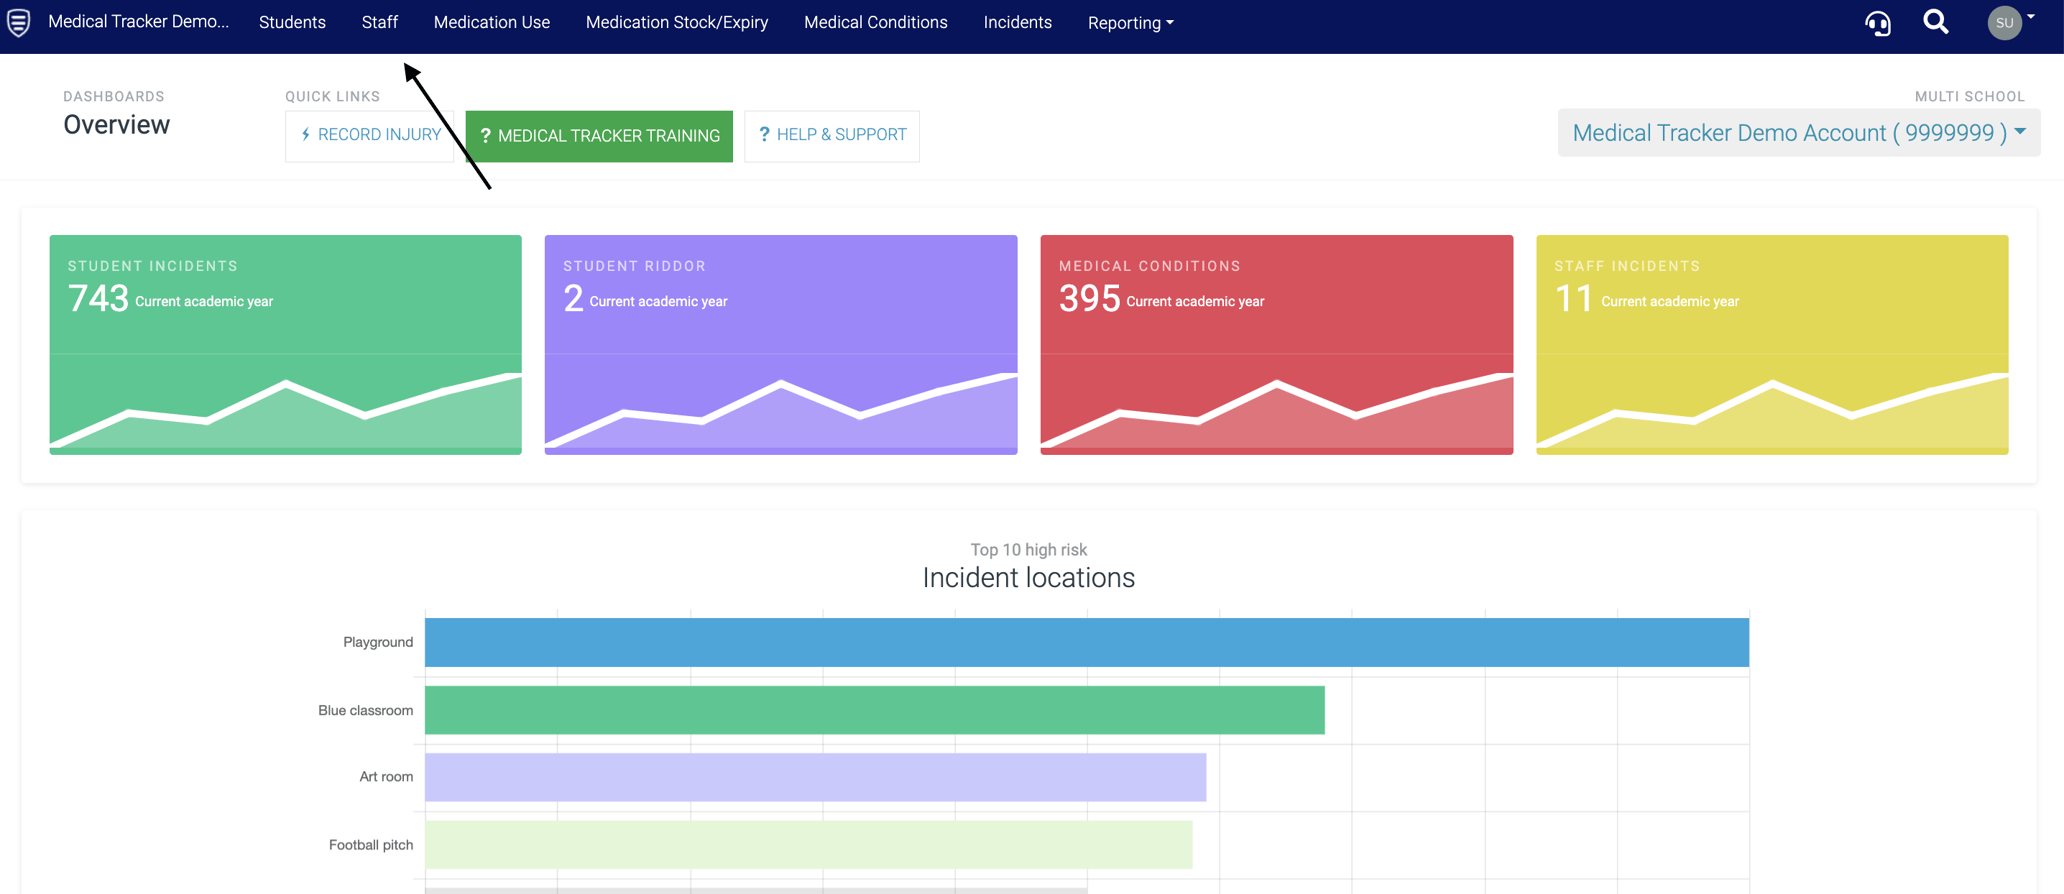This screenshot has width=2064, height=894.
Task: Click the Football pitch pale green bar
Action: pyautogui.click(x=809, y=845)
